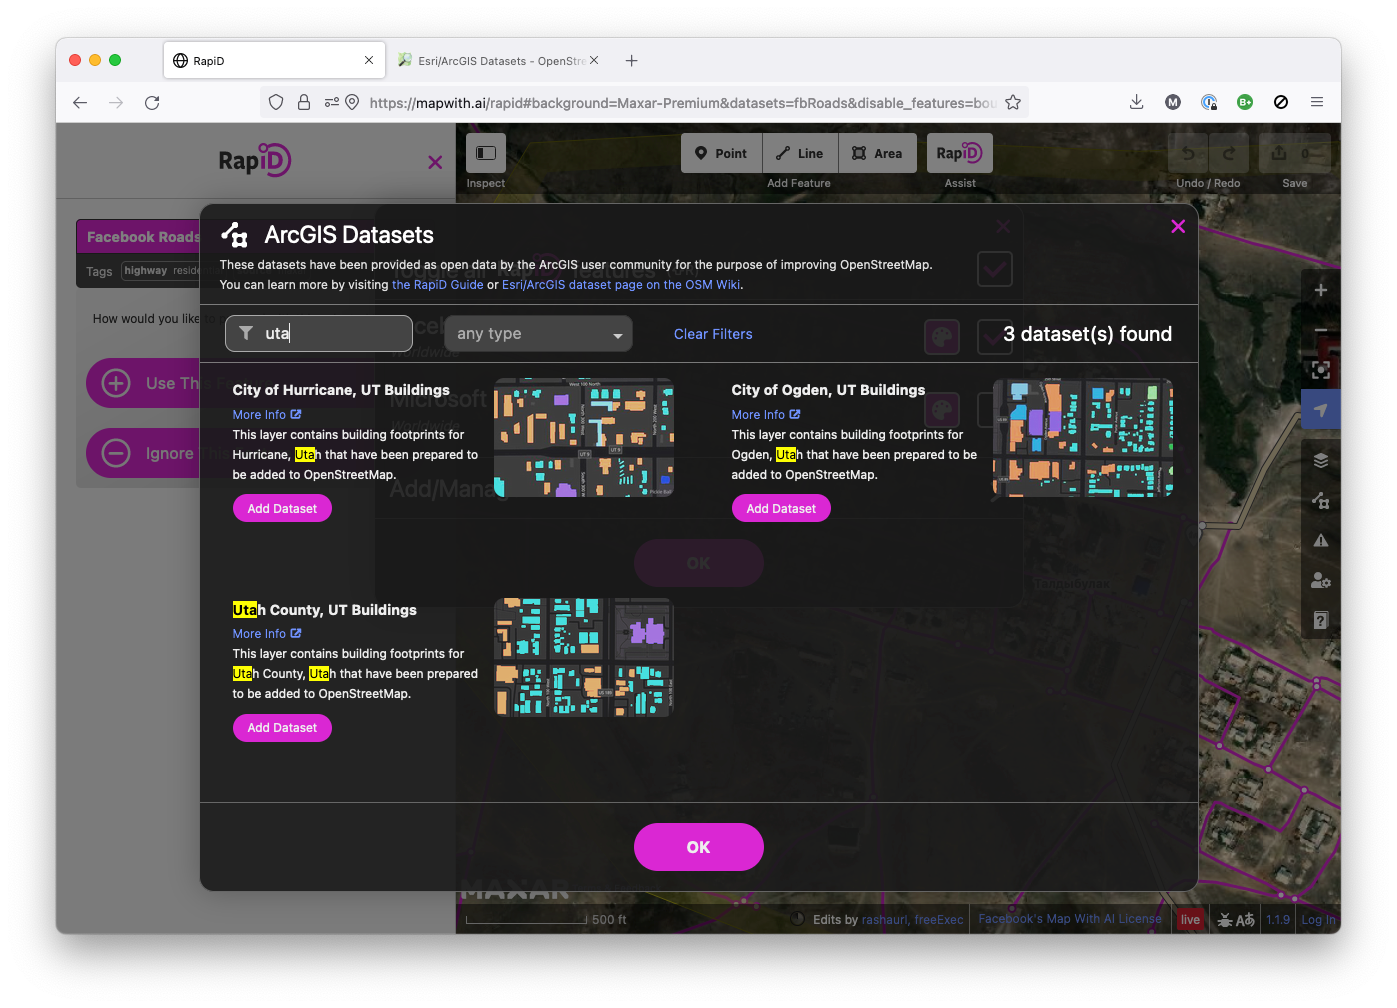Click the red 'live' status badge
The width and height of the screenshot is (1397, 1008).
pos(1190,920)
